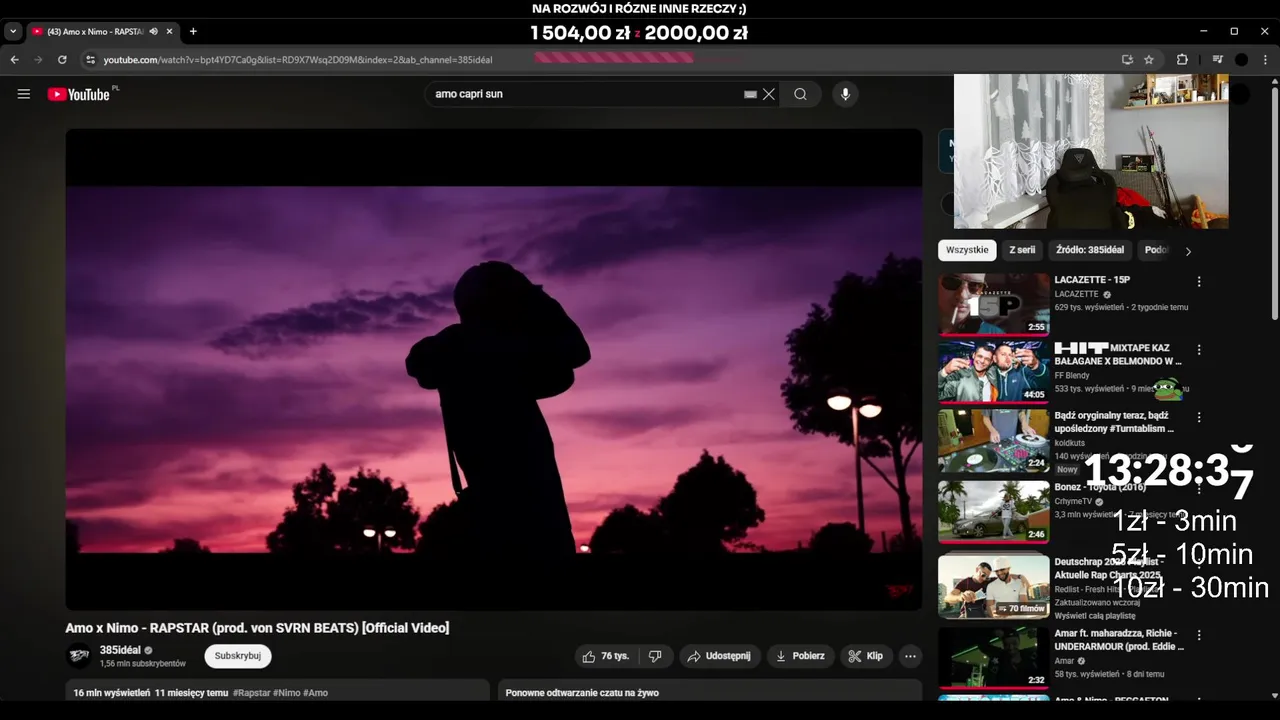This screenshot has height=720, width=1280.
Task: Open more actions menu under video
Action: [x=910, y=656]
